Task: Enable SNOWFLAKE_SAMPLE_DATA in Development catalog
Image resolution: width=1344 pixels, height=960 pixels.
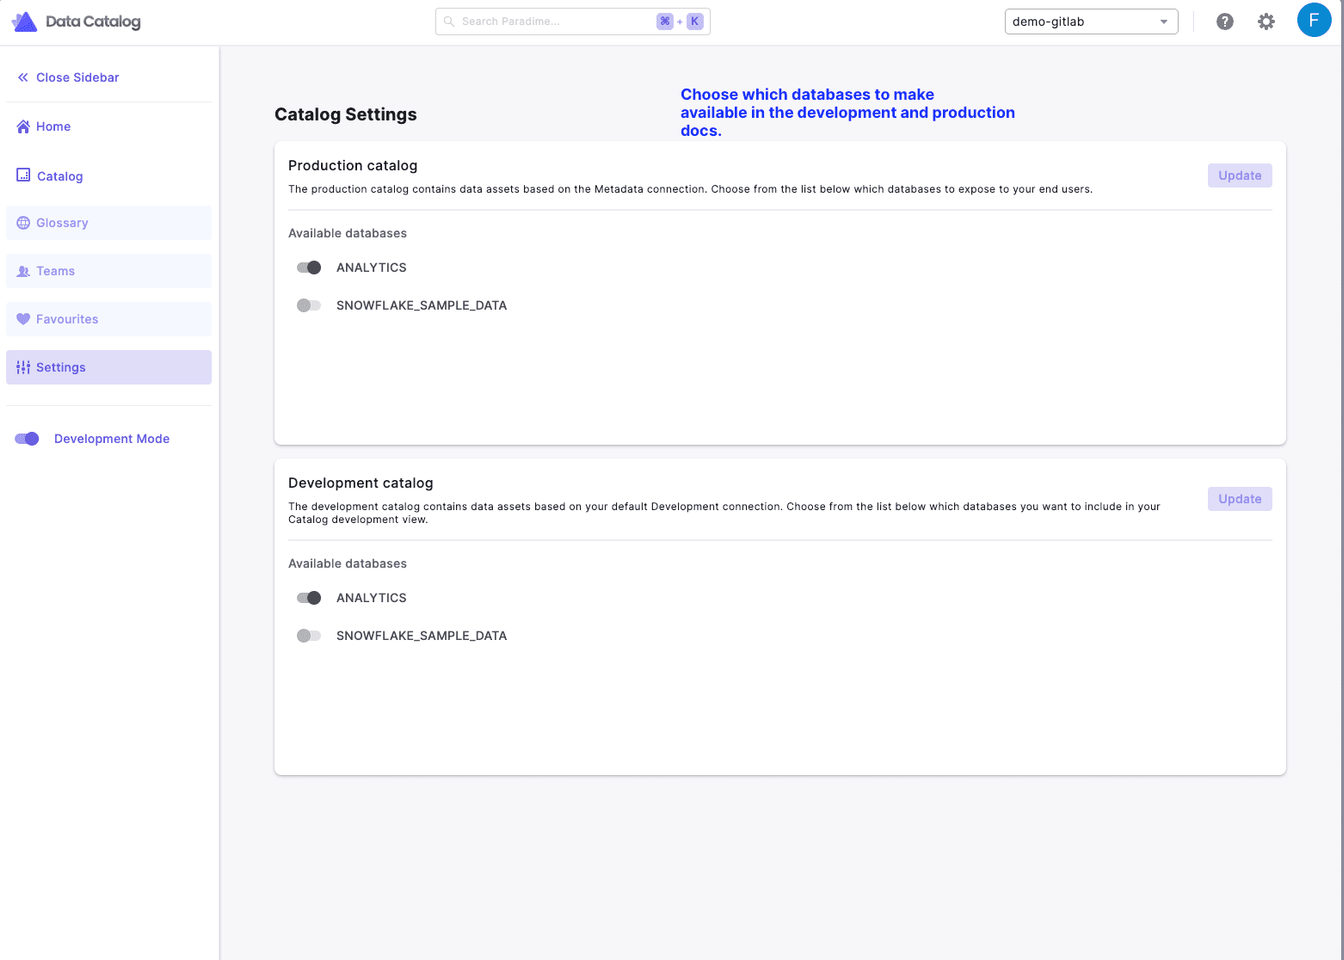Action: click(x=309, y=636)
